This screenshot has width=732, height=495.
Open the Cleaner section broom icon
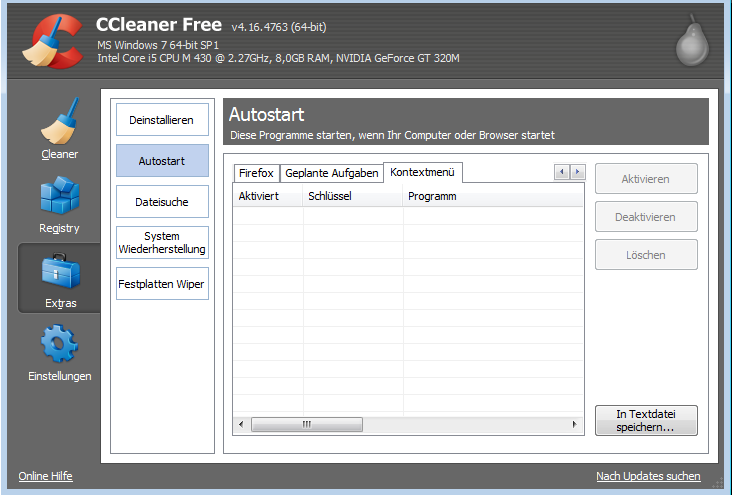tap(59, 121)
